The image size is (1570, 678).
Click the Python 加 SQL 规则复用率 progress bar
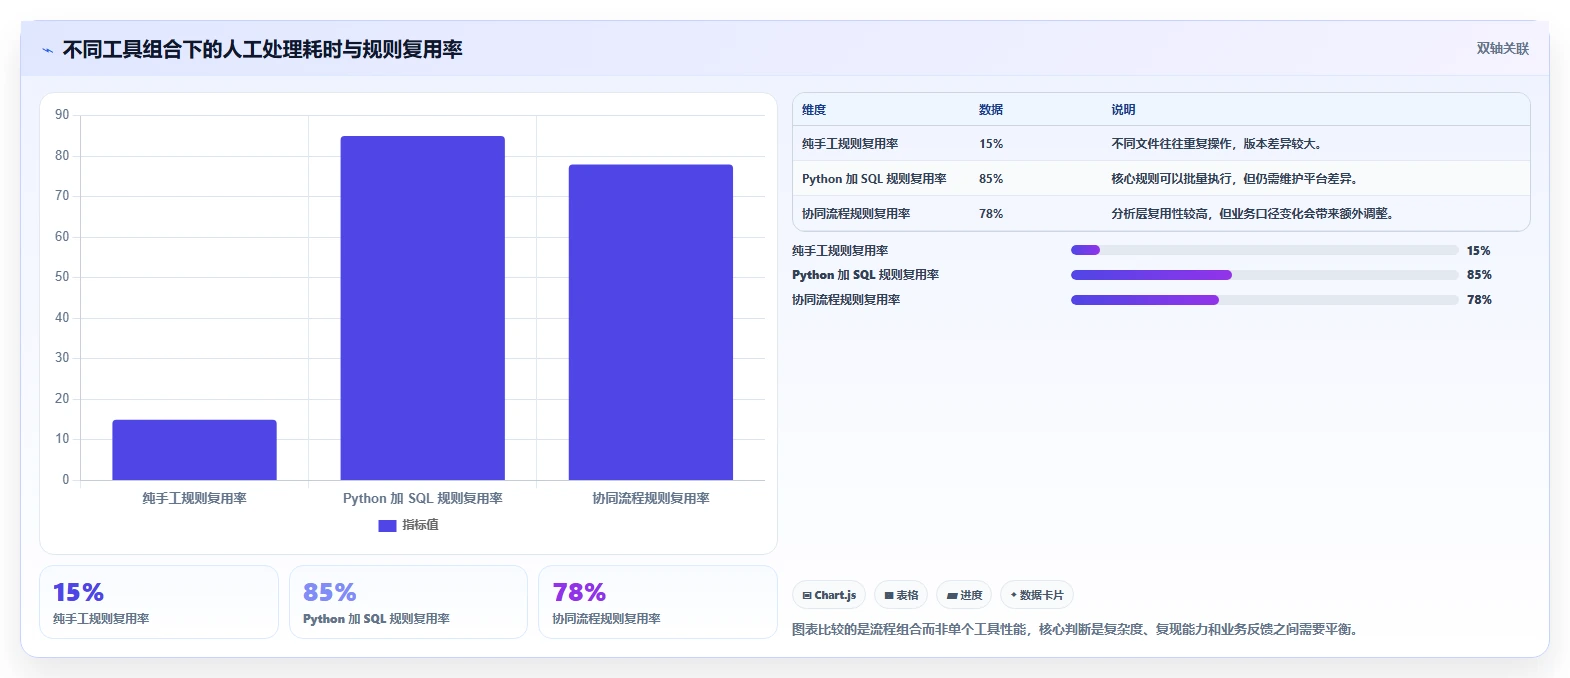tap(1264, 275)
